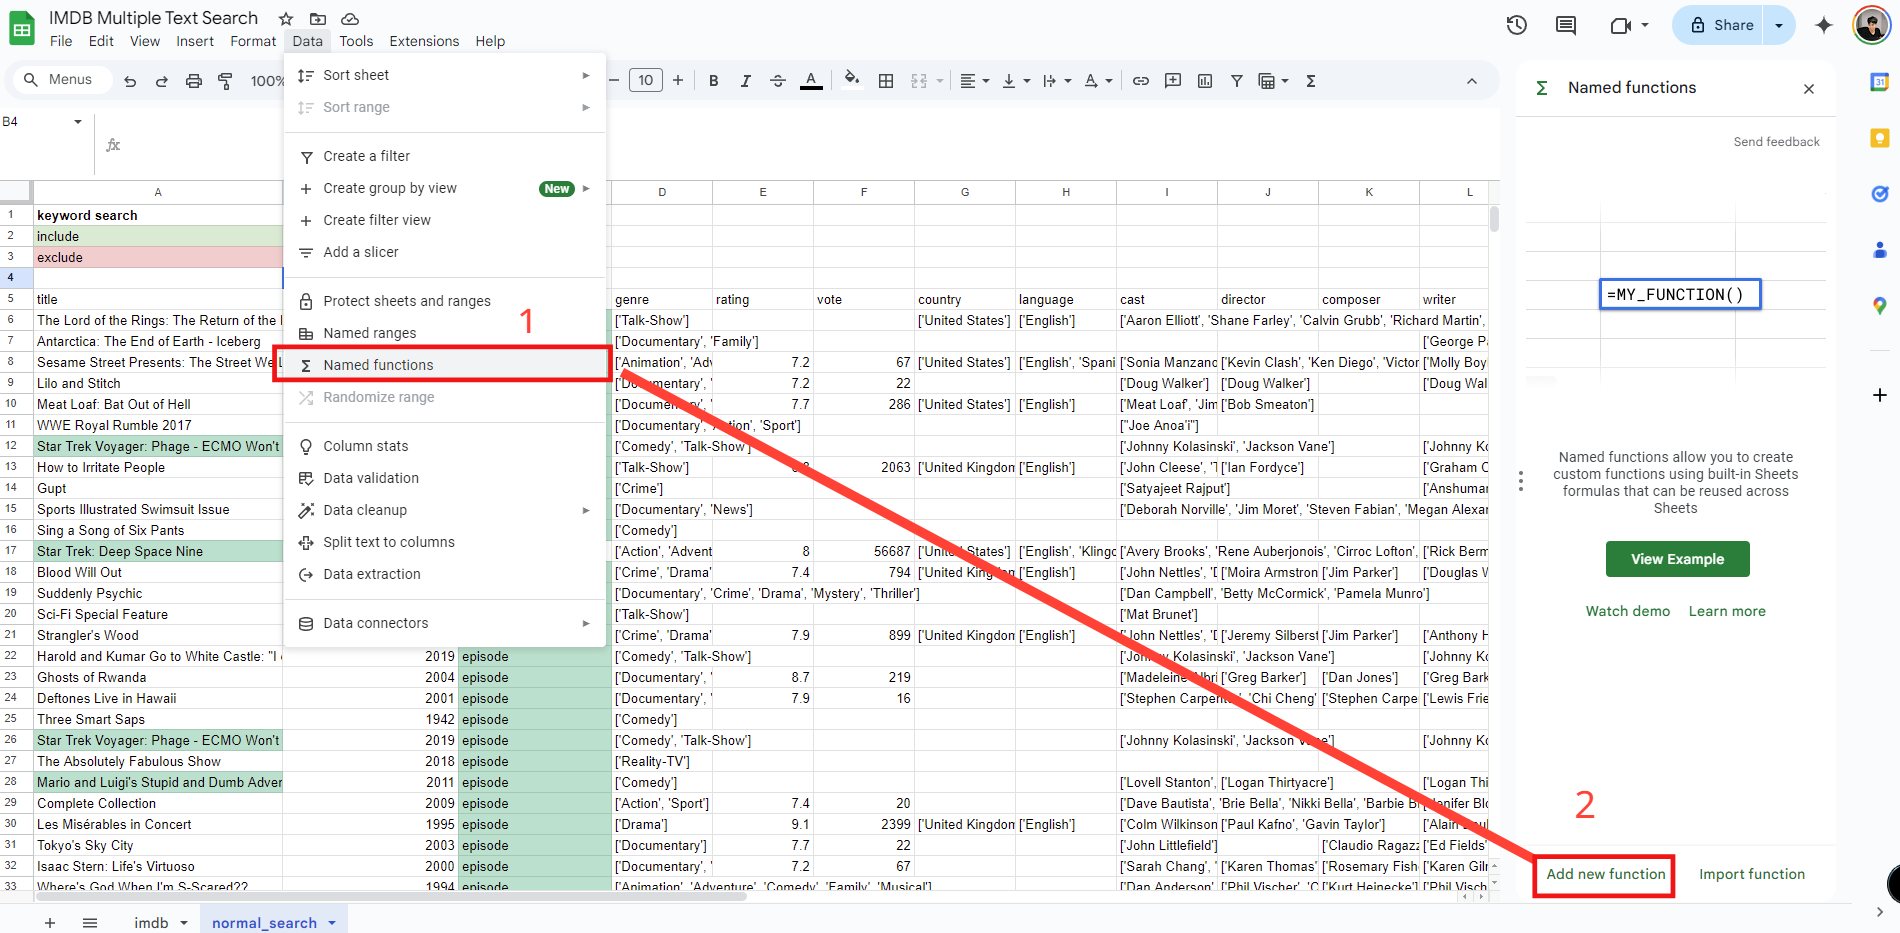
Task: Click Send feedback link
Action: coord(1777,142)
